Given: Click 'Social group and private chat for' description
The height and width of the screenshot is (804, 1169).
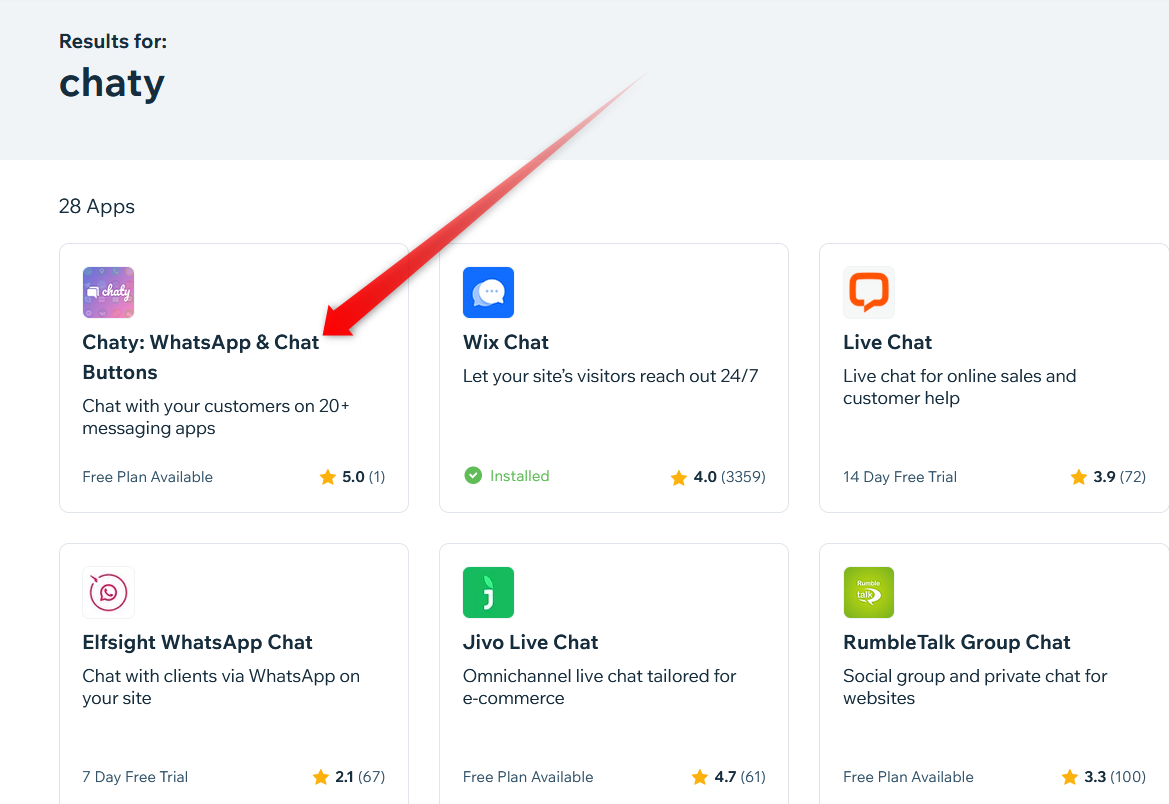Looking at the screenshot, I should [x=975, y=687].
